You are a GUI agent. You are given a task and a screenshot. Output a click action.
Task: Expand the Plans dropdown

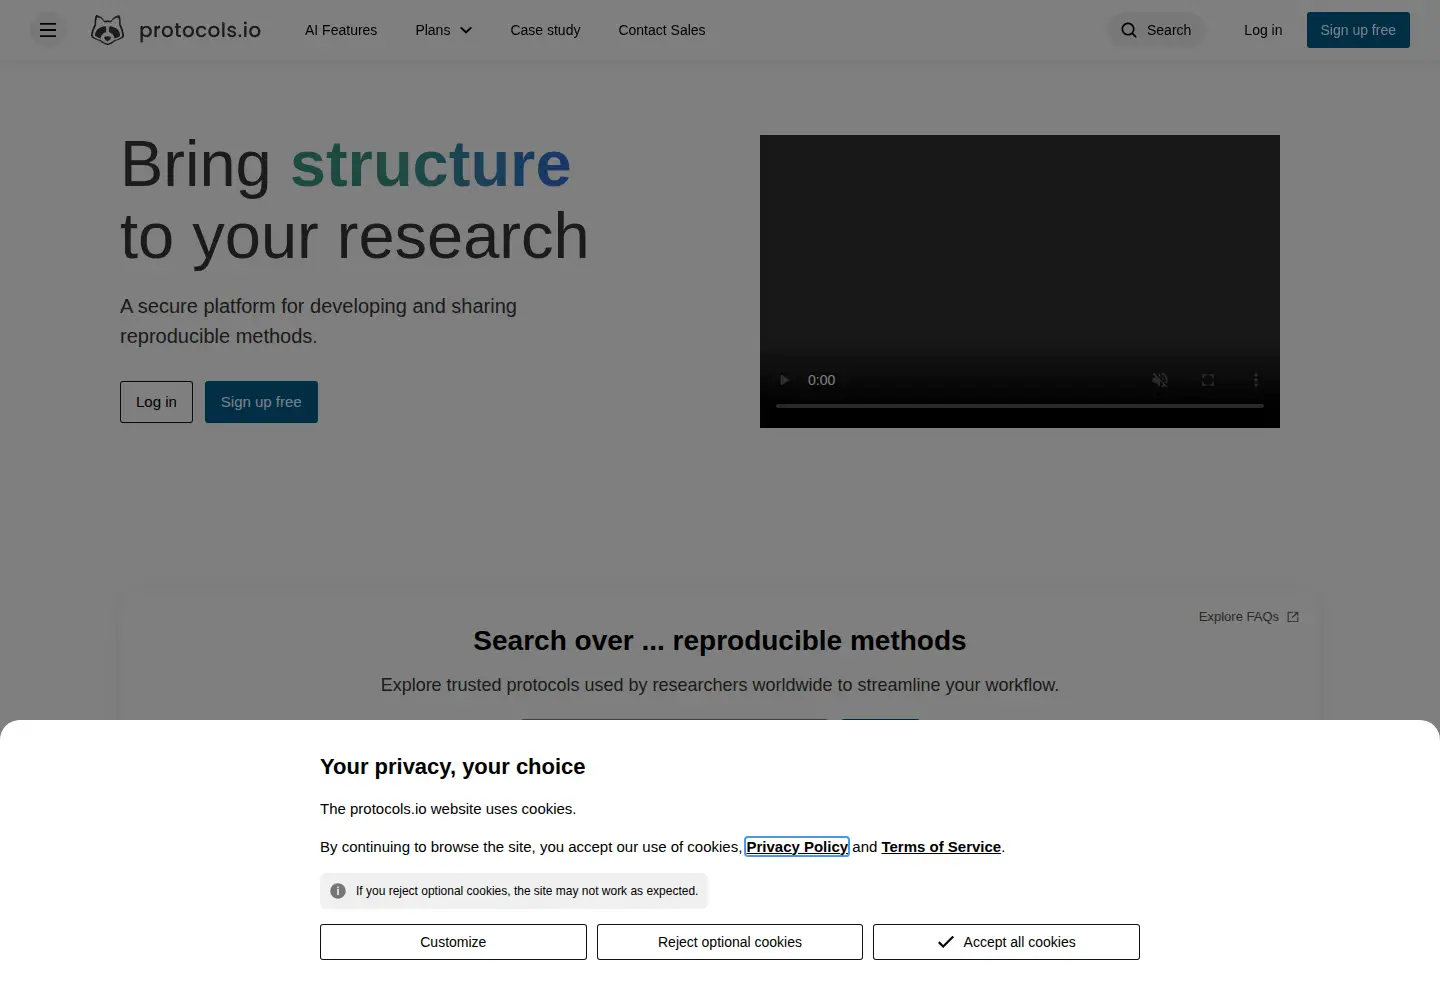[x=444, y=30]
